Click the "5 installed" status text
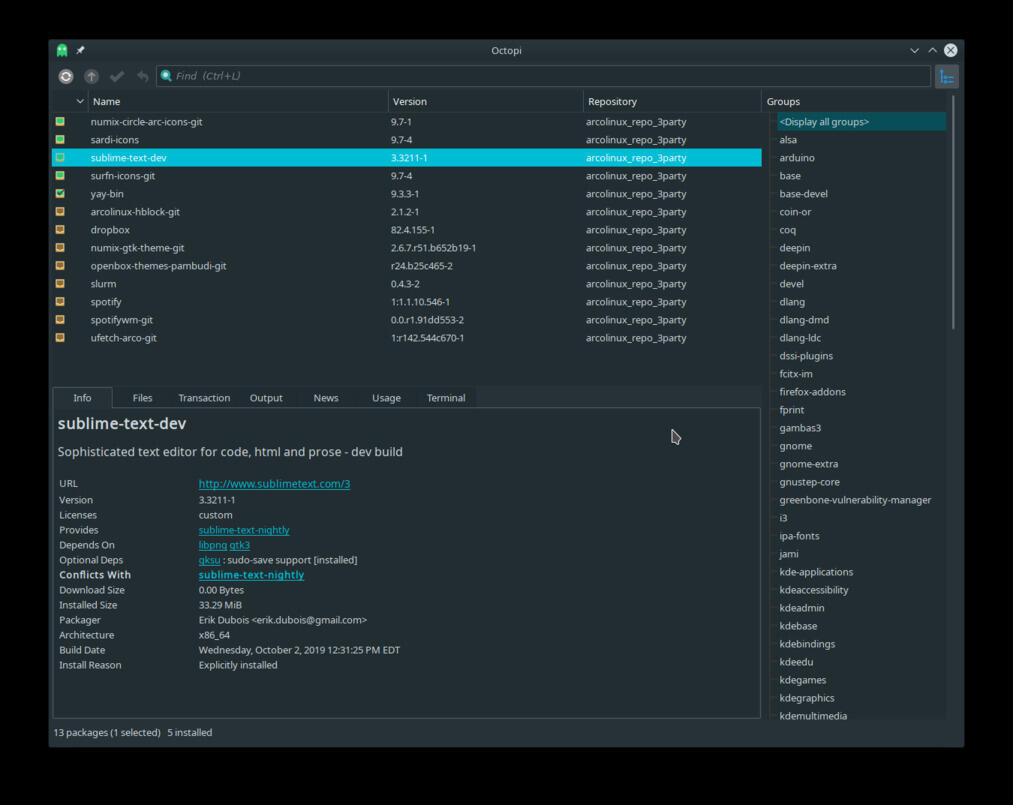The height and width of the screenshot is (805, 1013). (x=189, y=732)
